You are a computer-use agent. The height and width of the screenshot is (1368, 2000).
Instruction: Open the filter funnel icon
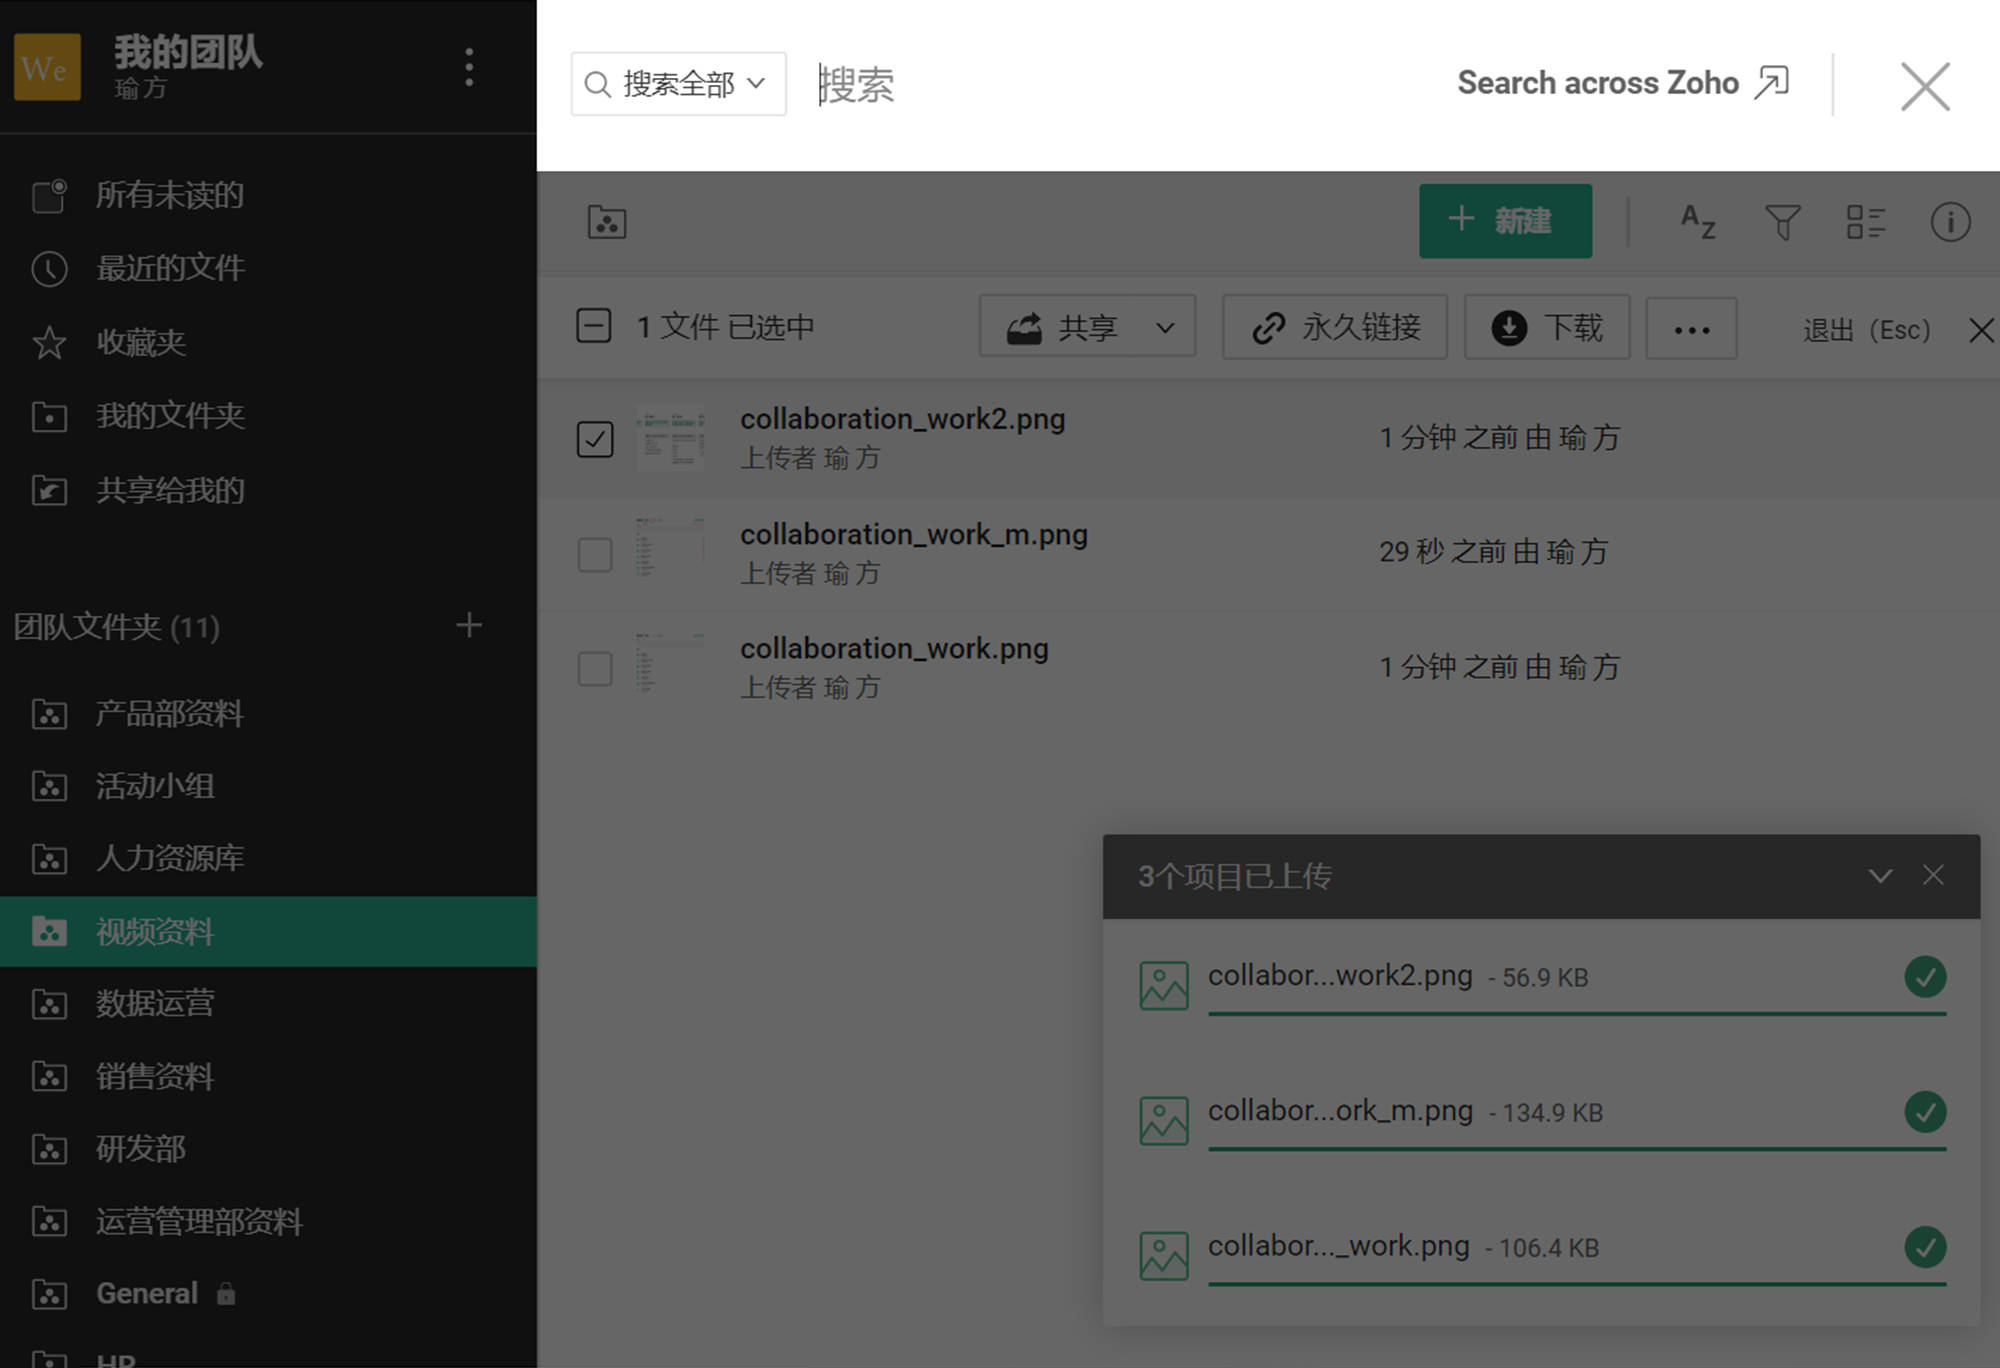pos(1782,221)
